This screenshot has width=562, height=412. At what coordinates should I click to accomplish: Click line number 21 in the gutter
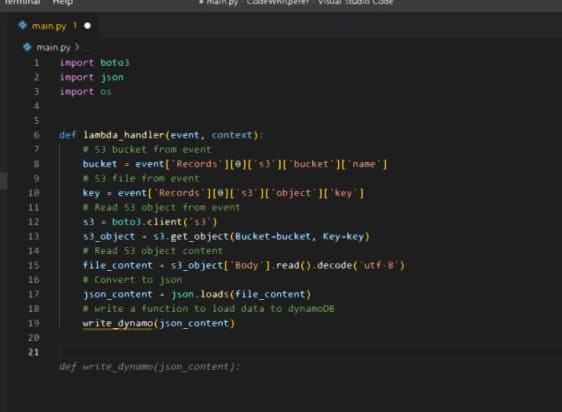pyautogui.click(x=33, y=352)
